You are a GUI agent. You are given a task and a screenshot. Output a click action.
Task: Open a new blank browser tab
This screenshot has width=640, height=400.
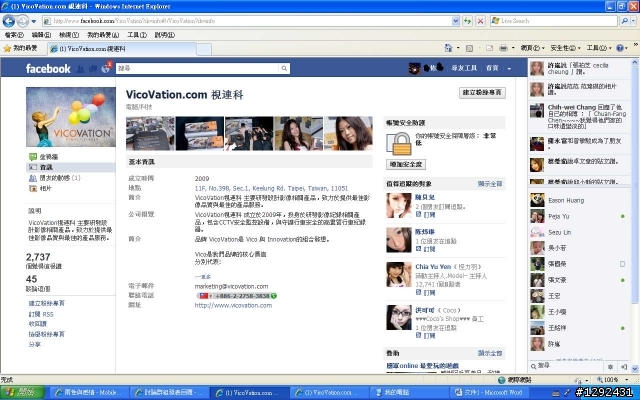coord(204,49)
